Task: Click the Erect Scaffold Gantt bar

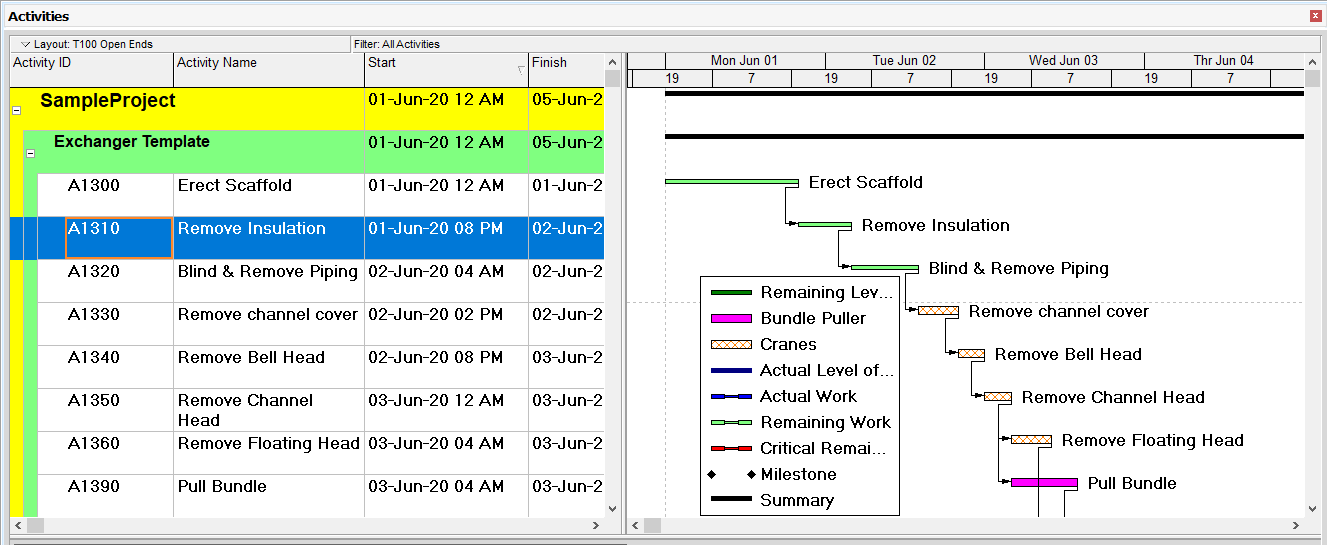Action: pos(731,182)
